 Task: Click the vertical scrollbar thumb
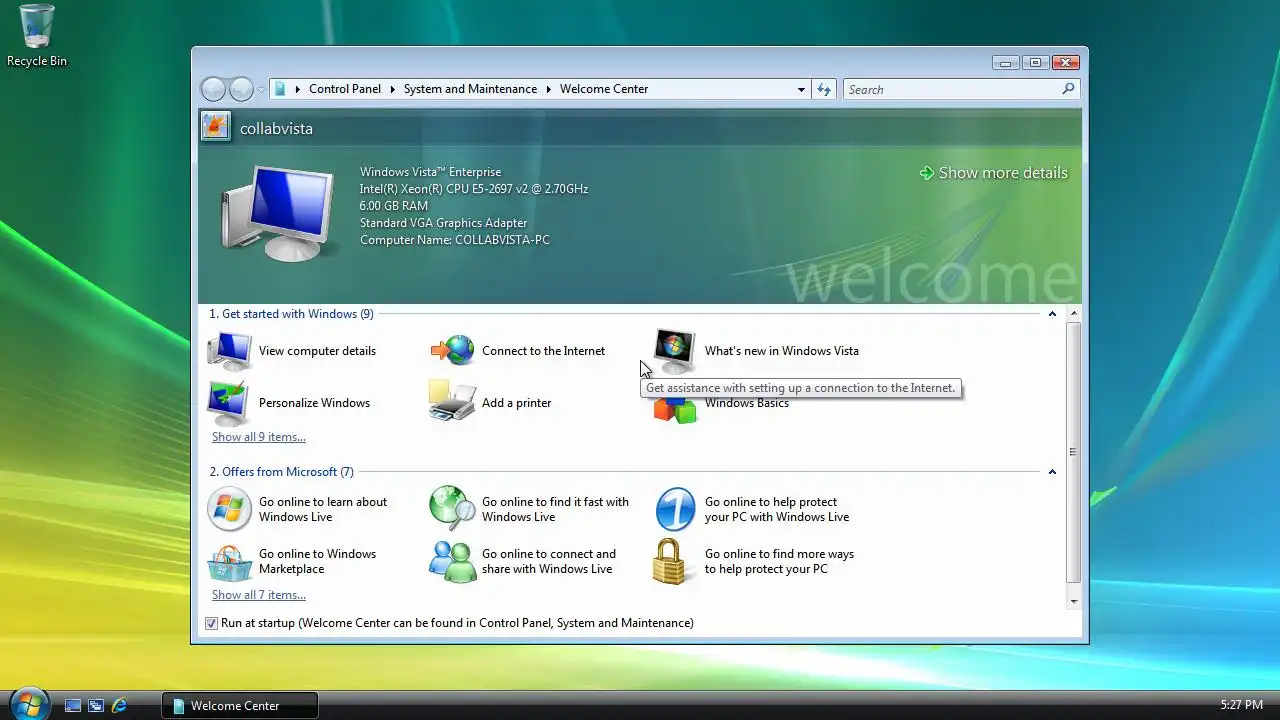[1073, 452]
